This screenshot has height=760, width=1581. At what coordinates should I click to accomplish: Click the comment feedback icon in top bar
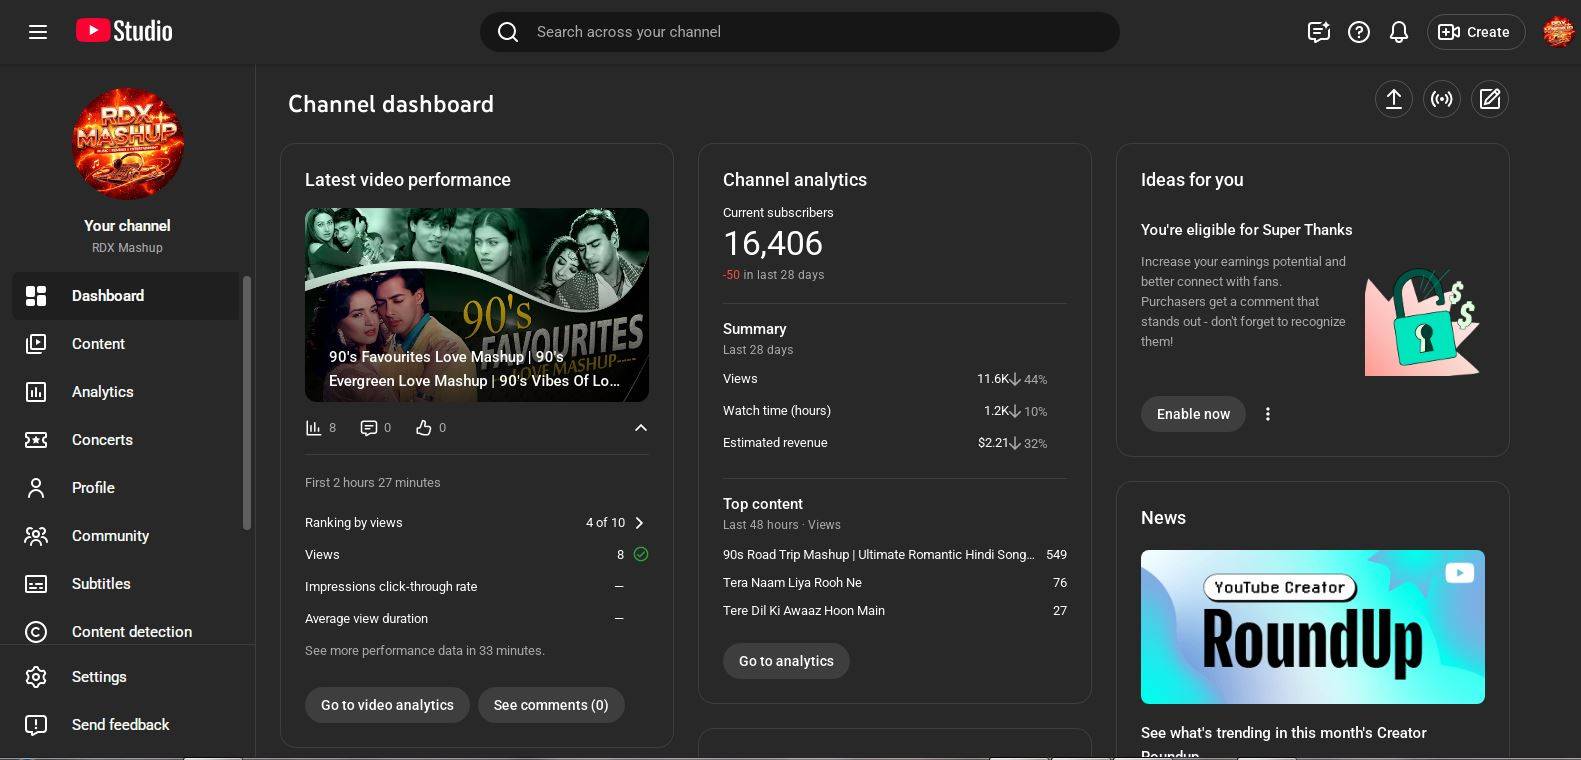(x=1318, y=32)
